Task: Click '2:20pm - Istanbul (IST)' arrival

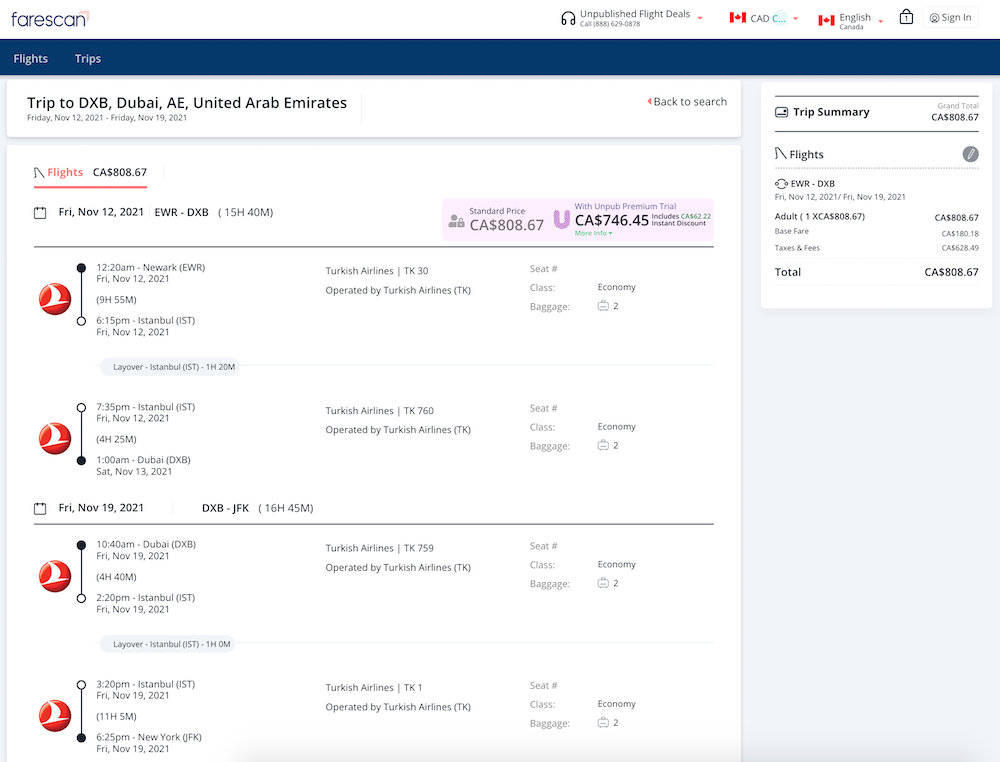Action: pos(145,598)
